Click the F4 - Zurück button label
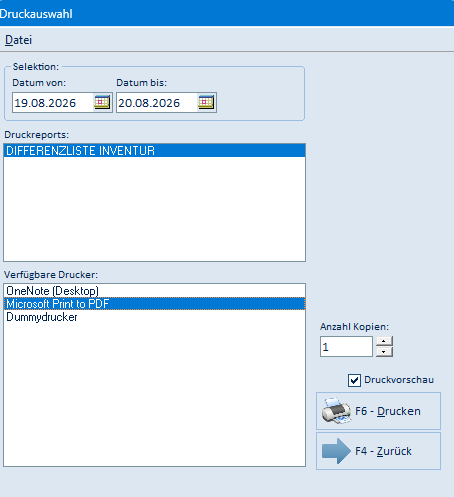 383,451
